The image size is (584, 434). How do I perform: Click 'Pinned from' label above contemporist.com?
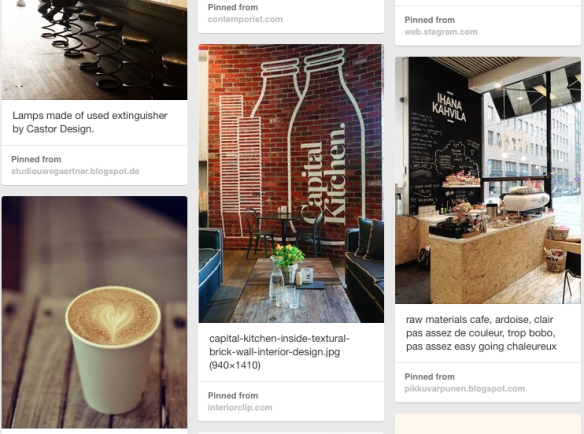tap(233, 7)
